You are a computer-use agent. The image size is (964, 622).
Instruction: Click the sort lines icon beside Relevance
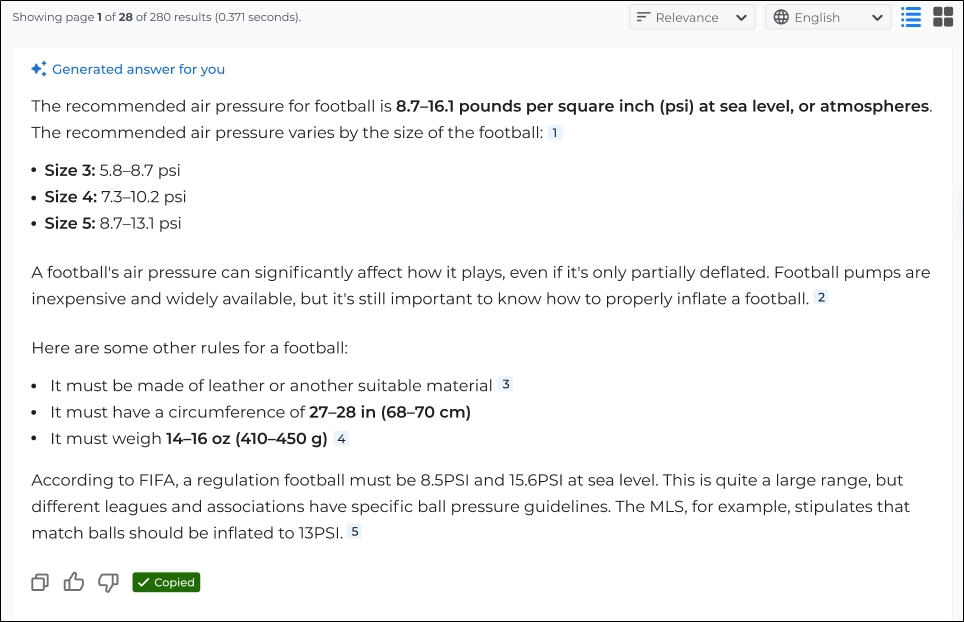coord(644,17)
